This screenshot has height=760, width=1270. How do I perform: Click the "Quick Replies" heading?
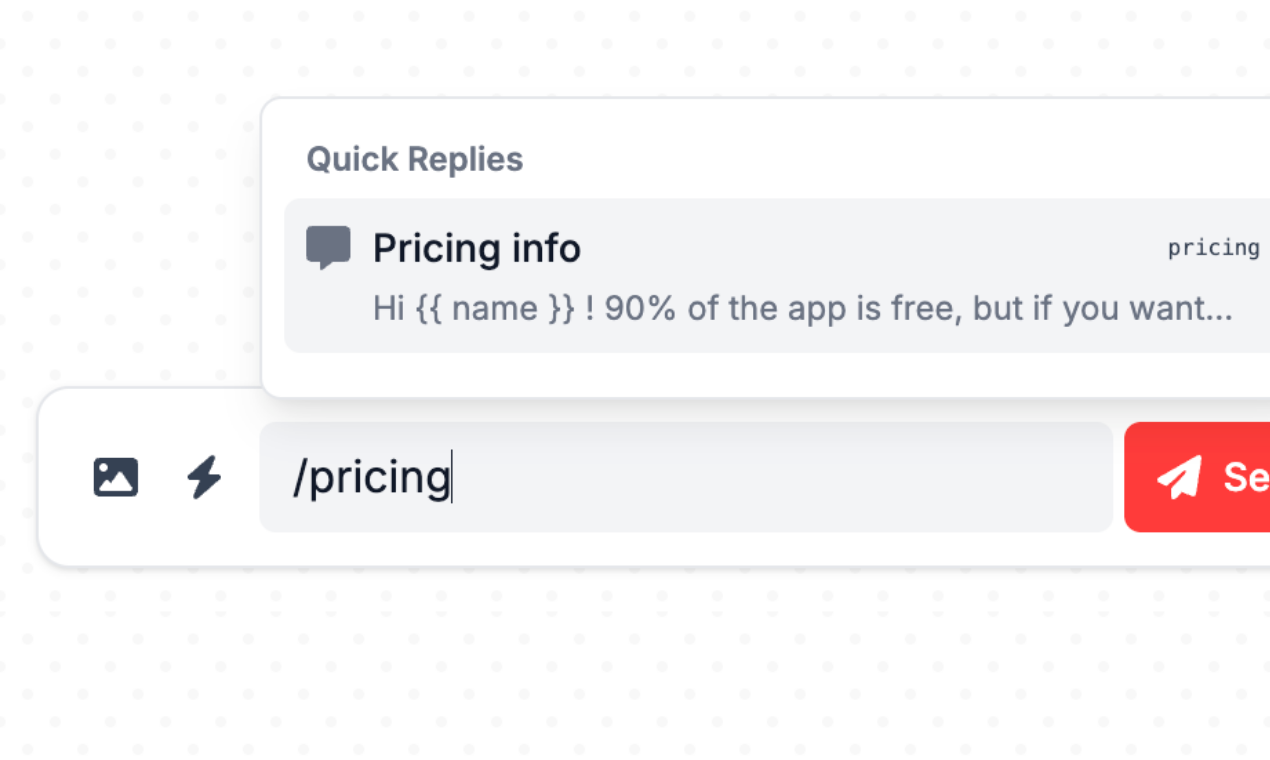tap(414, 159)
